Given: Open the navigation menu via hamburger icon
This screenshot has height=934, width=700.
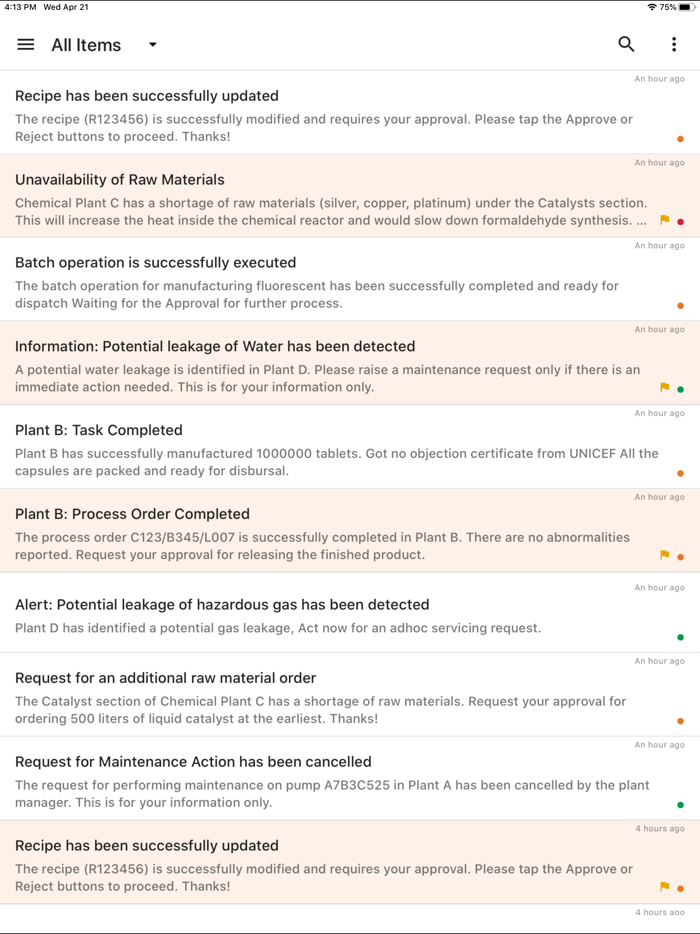Looking at the screenshot, I should click(x=25, y=44).
